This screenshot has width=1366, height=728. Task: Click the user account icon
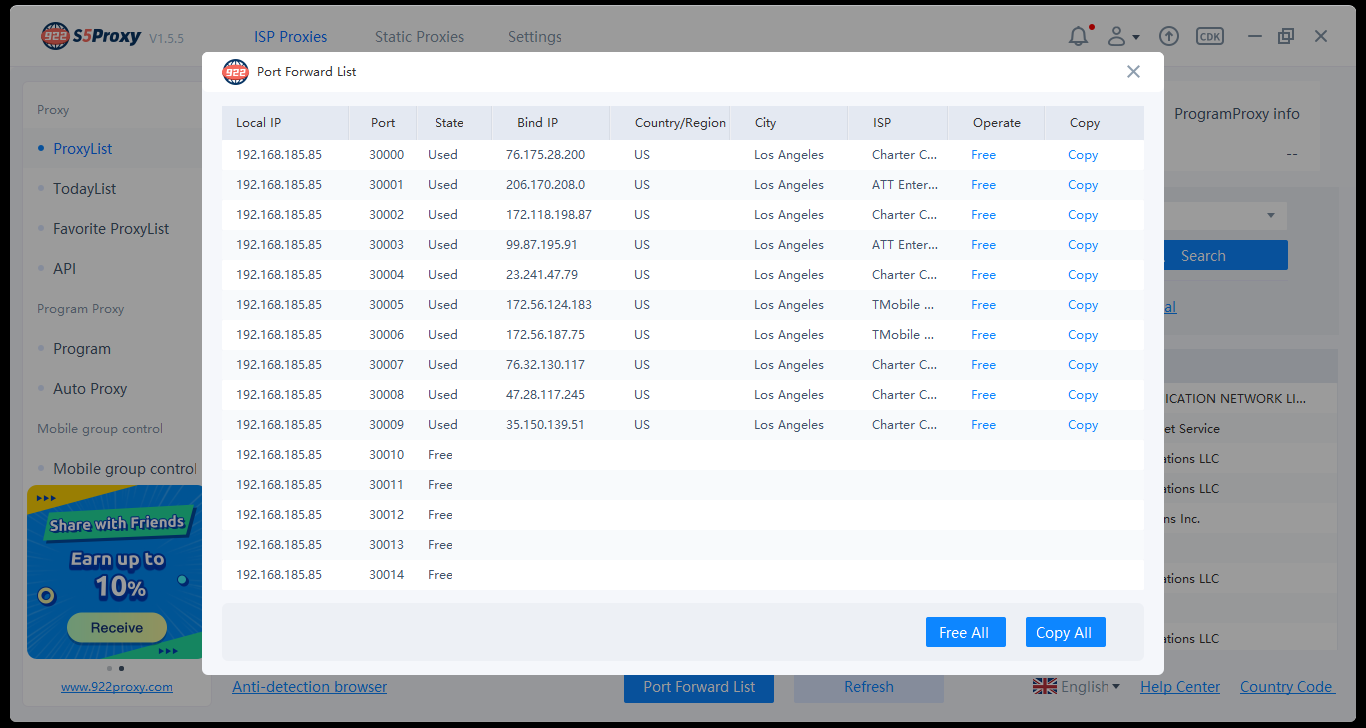pos(1115,35)
